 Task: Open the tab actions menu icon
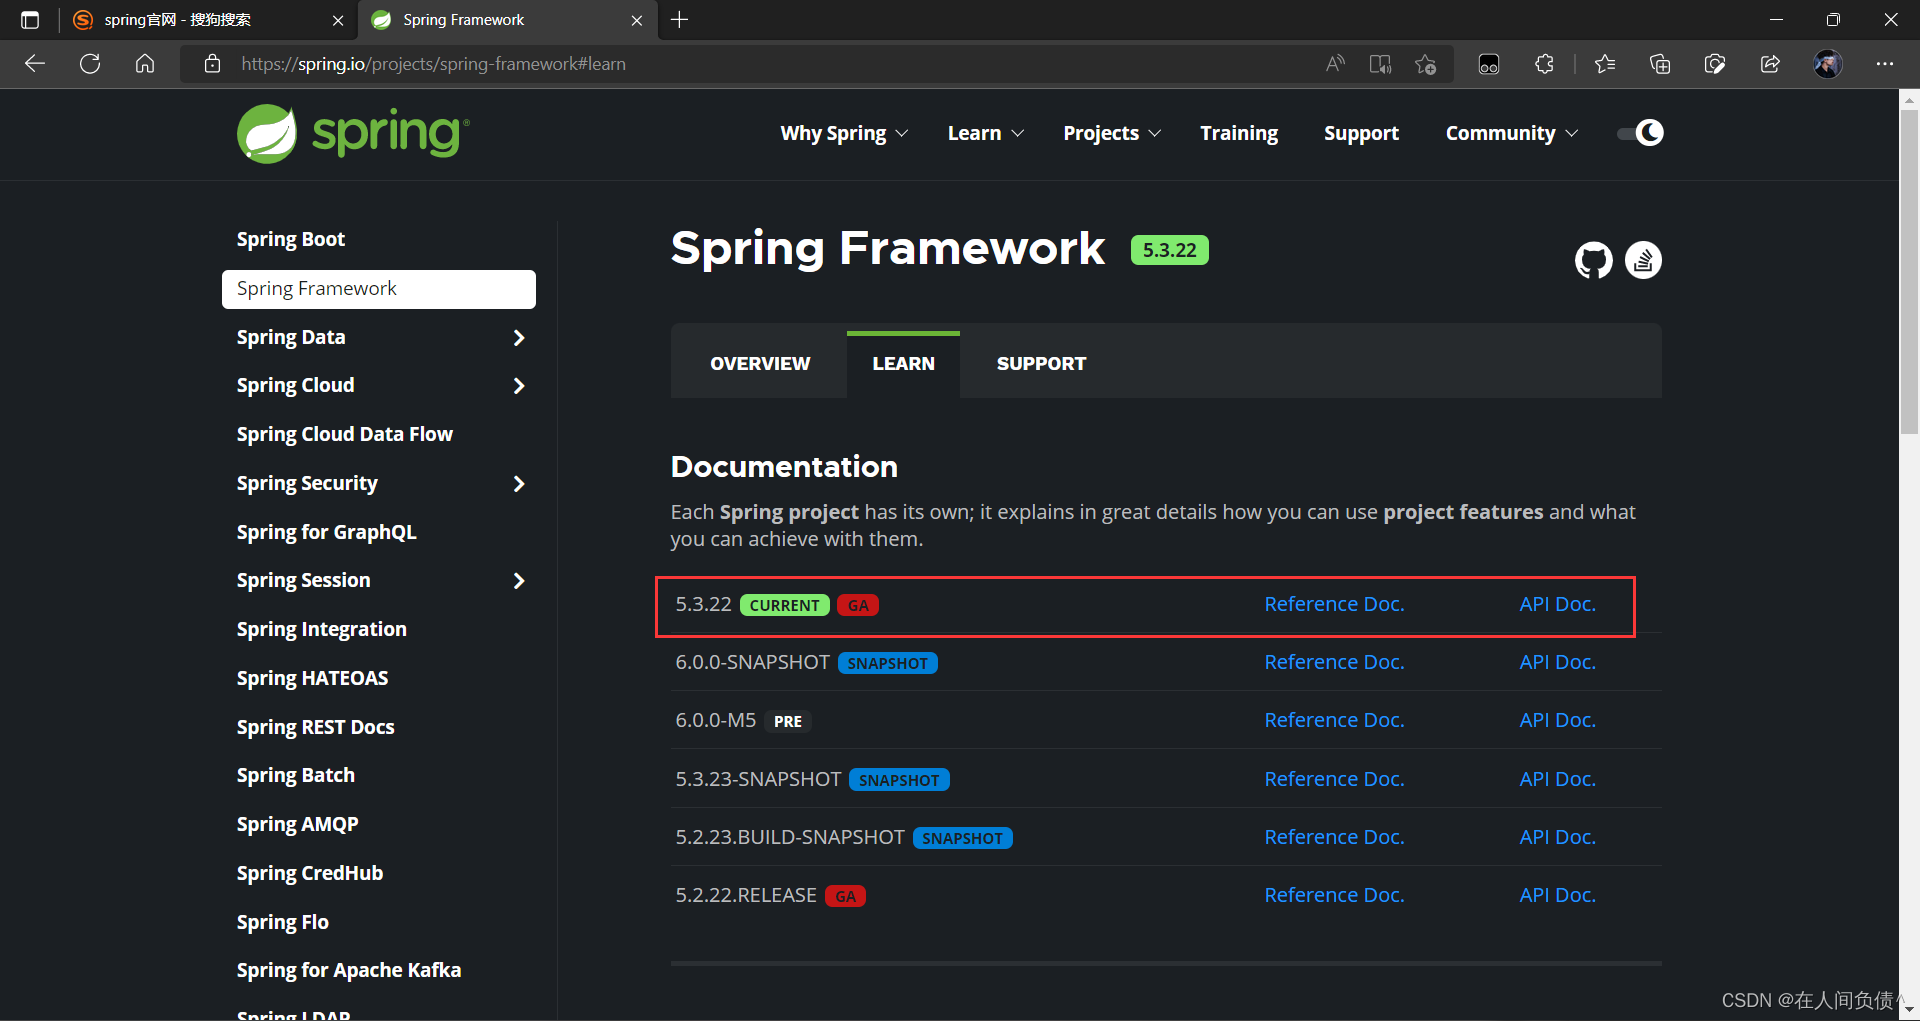coord(30,20)
